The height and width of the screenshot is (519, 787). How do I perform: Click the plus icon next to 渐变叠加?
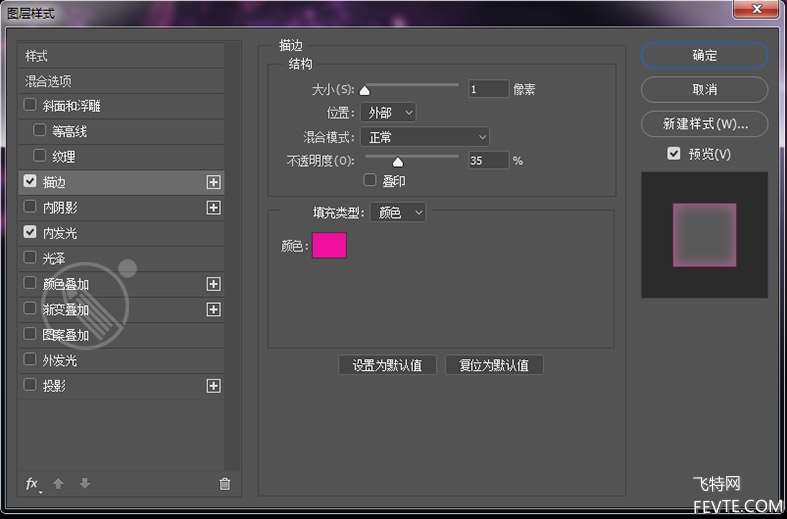coord(213,310)
